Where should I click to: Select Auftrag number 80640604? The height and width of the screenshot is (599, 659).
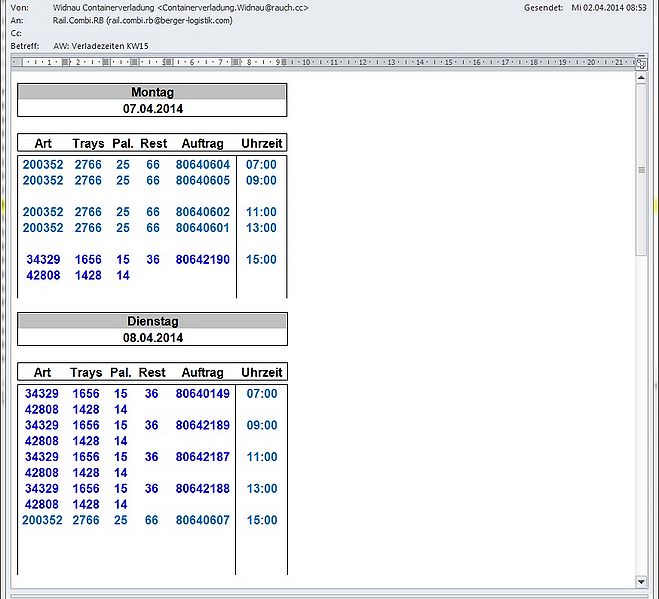point(203,164)
